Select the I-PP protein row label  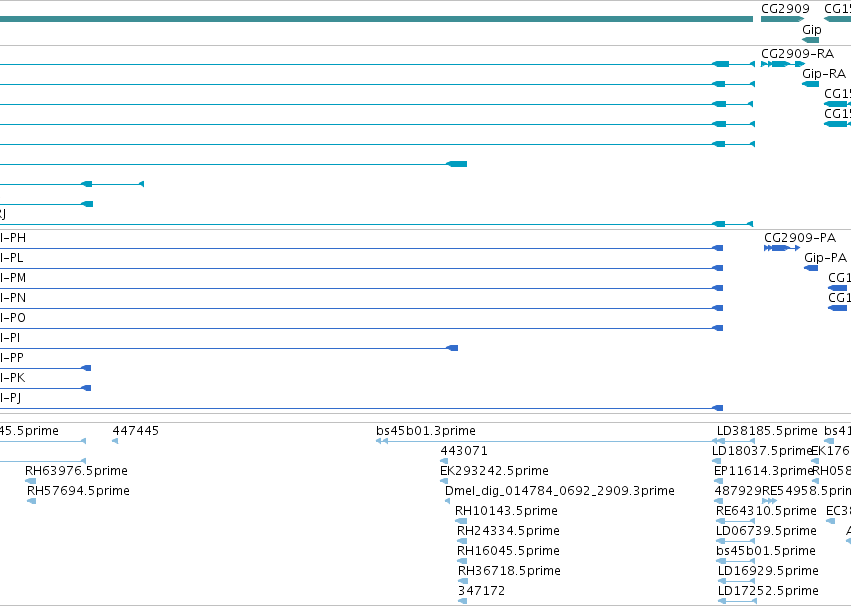pos(12,358)
